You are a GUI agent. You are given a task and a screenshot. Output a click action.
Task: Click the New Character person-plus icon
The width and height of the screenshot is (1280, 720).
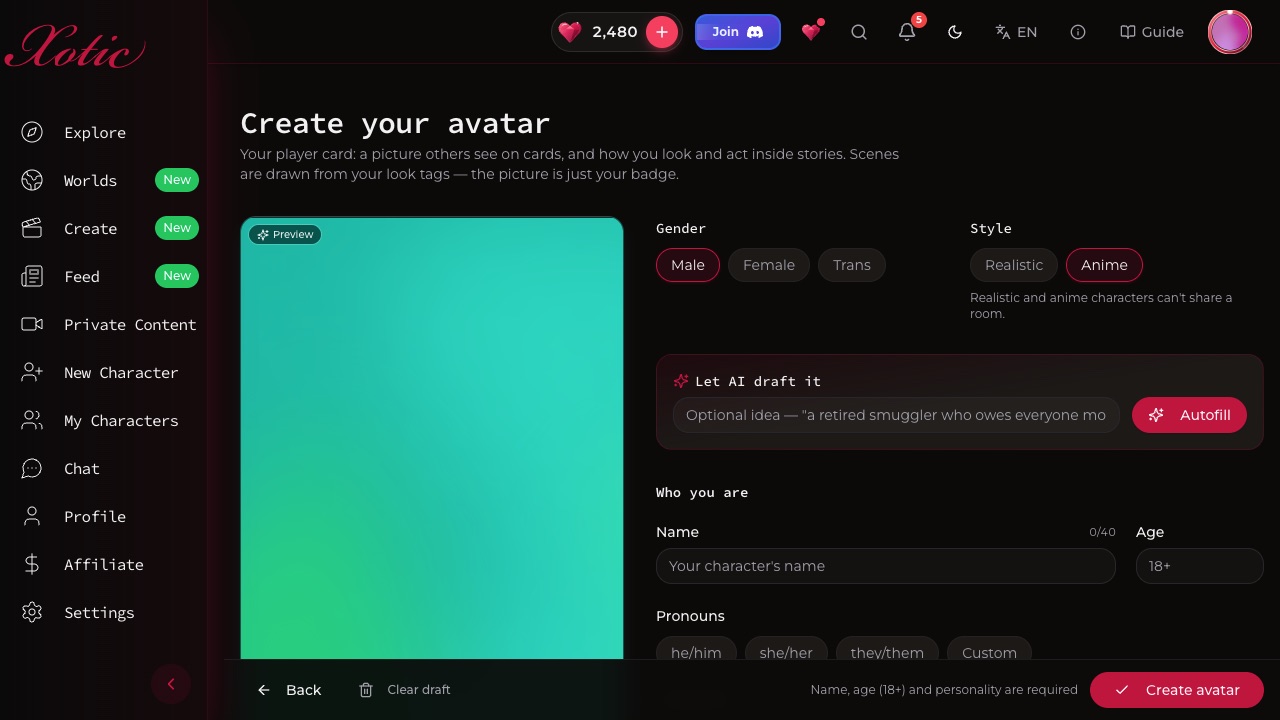(x=32, y=372)
